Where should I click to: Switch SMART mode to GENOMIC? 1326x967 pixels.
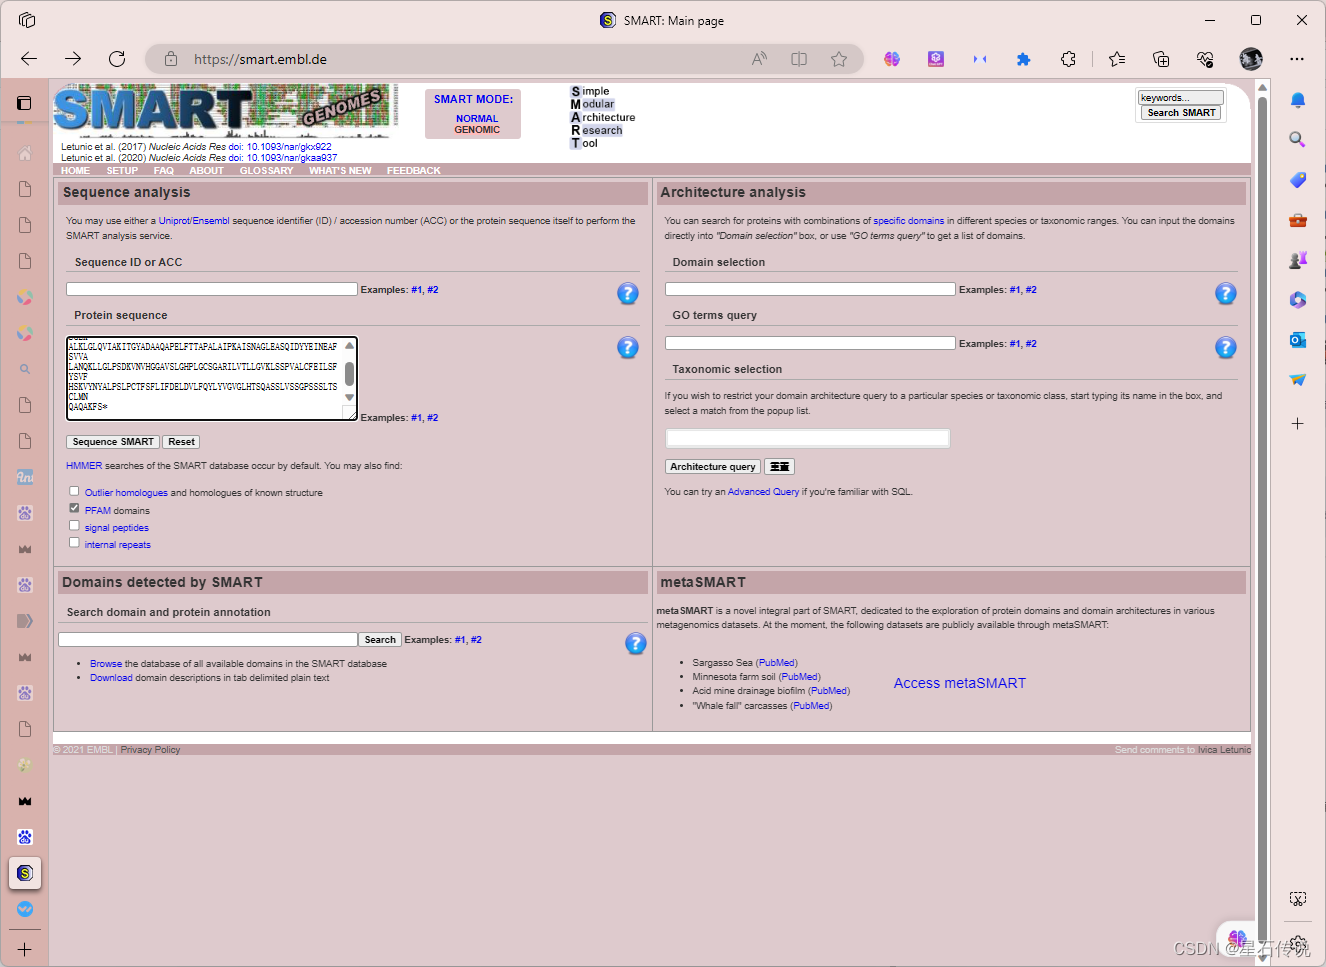pos(477,130)
